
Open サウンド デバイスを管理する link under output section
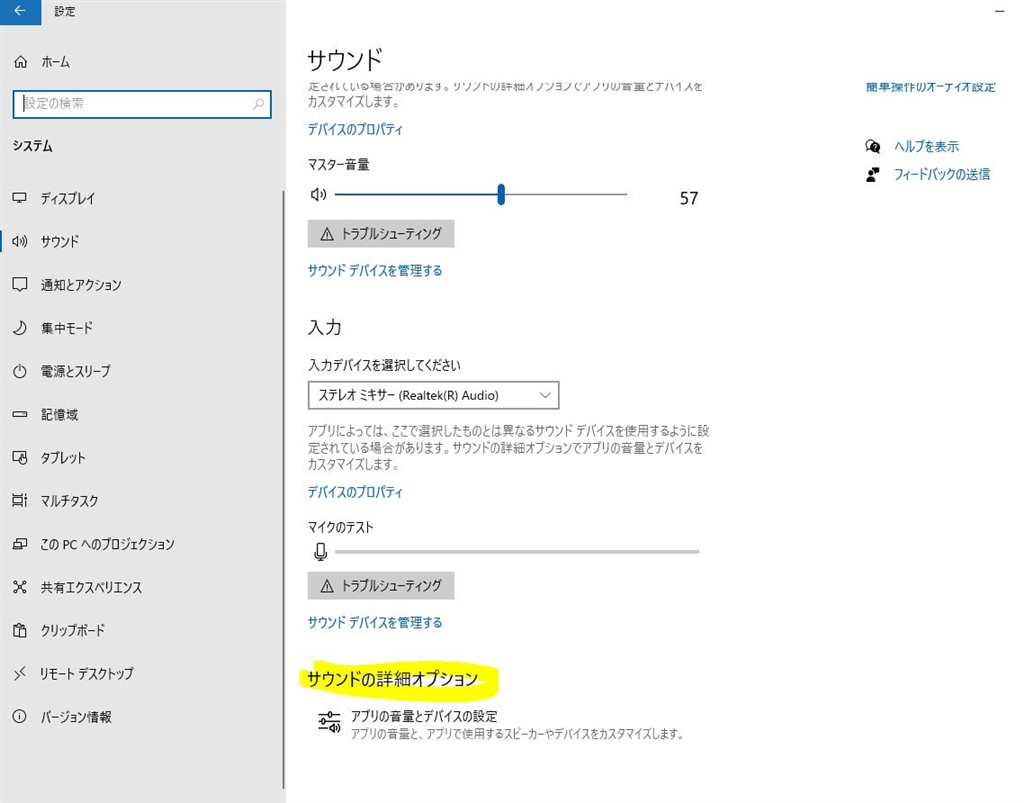pyautogui.click(x=375, y=270)
